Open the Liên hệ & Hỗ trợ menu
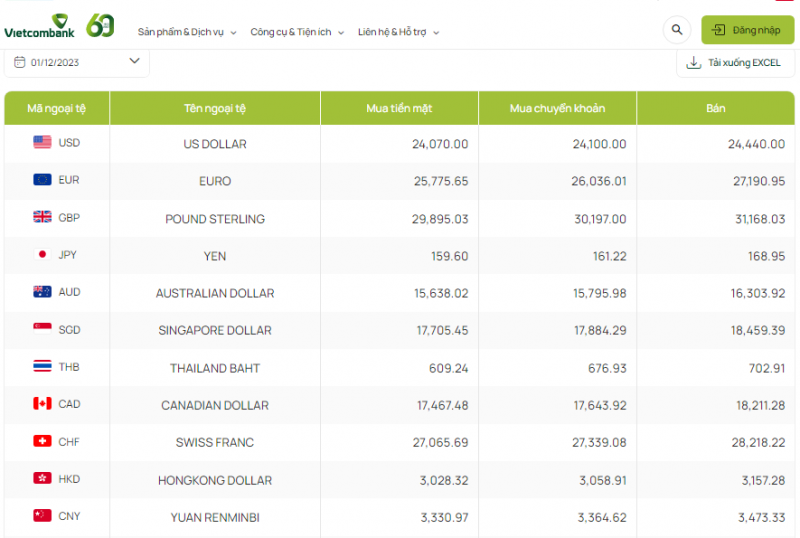The image size is (800, 538). point(398,32)
